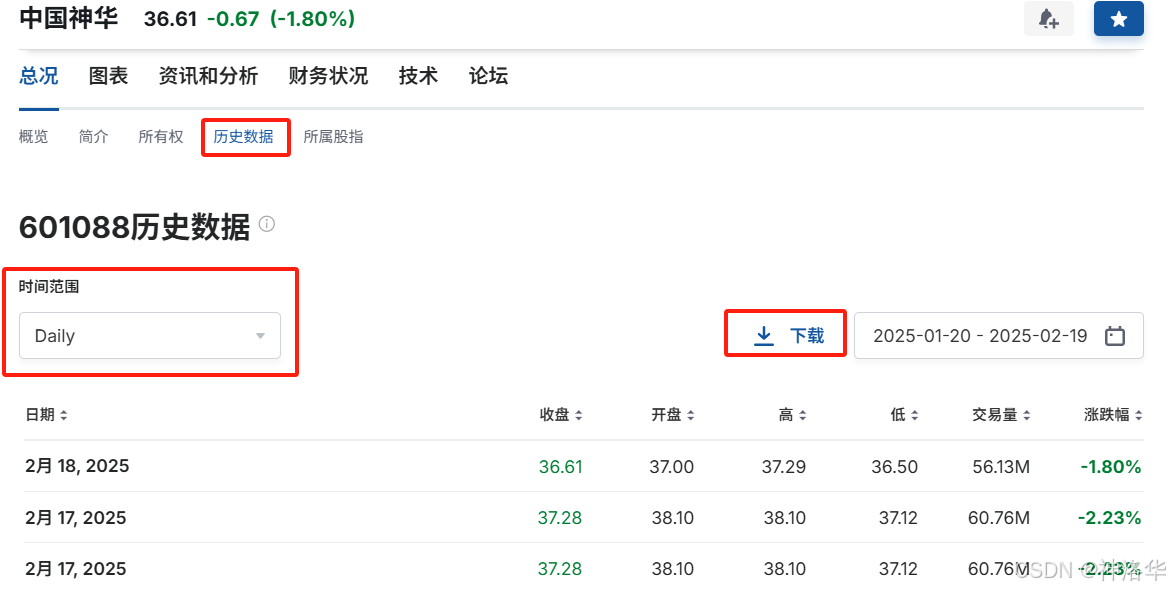Click the 56.13M volume cell
Screen dimensions: 1170x590
click(x=1001, y=467)
